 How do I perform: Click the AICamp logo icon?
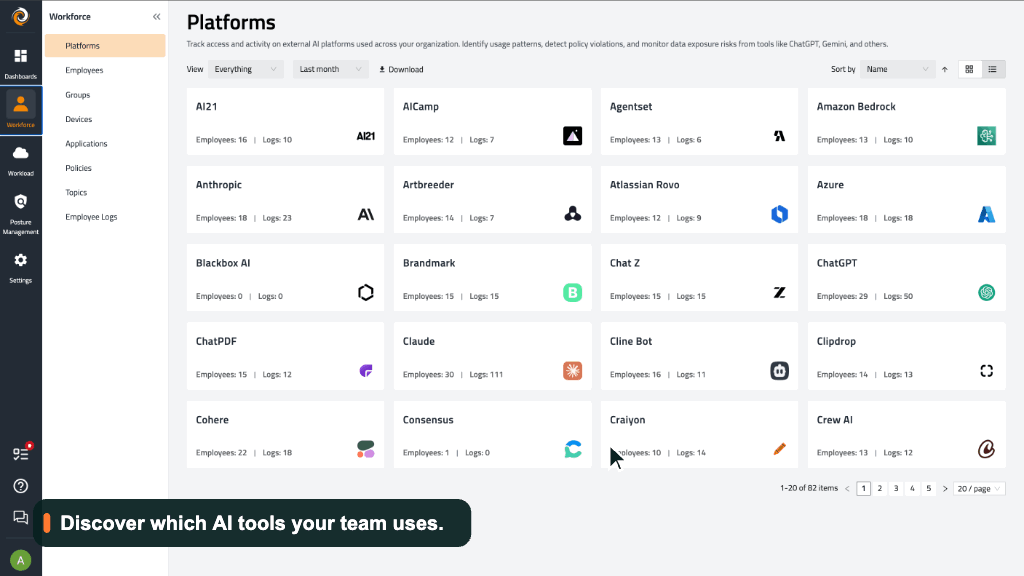[x=573, y=136]
